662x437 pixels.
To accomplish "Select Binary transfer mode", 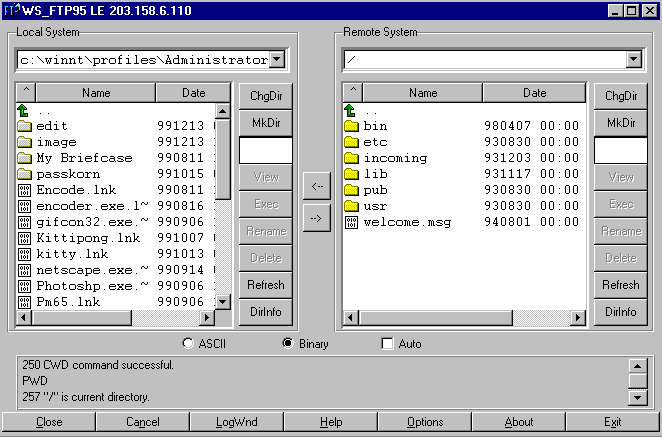I will tap(288, 343).
